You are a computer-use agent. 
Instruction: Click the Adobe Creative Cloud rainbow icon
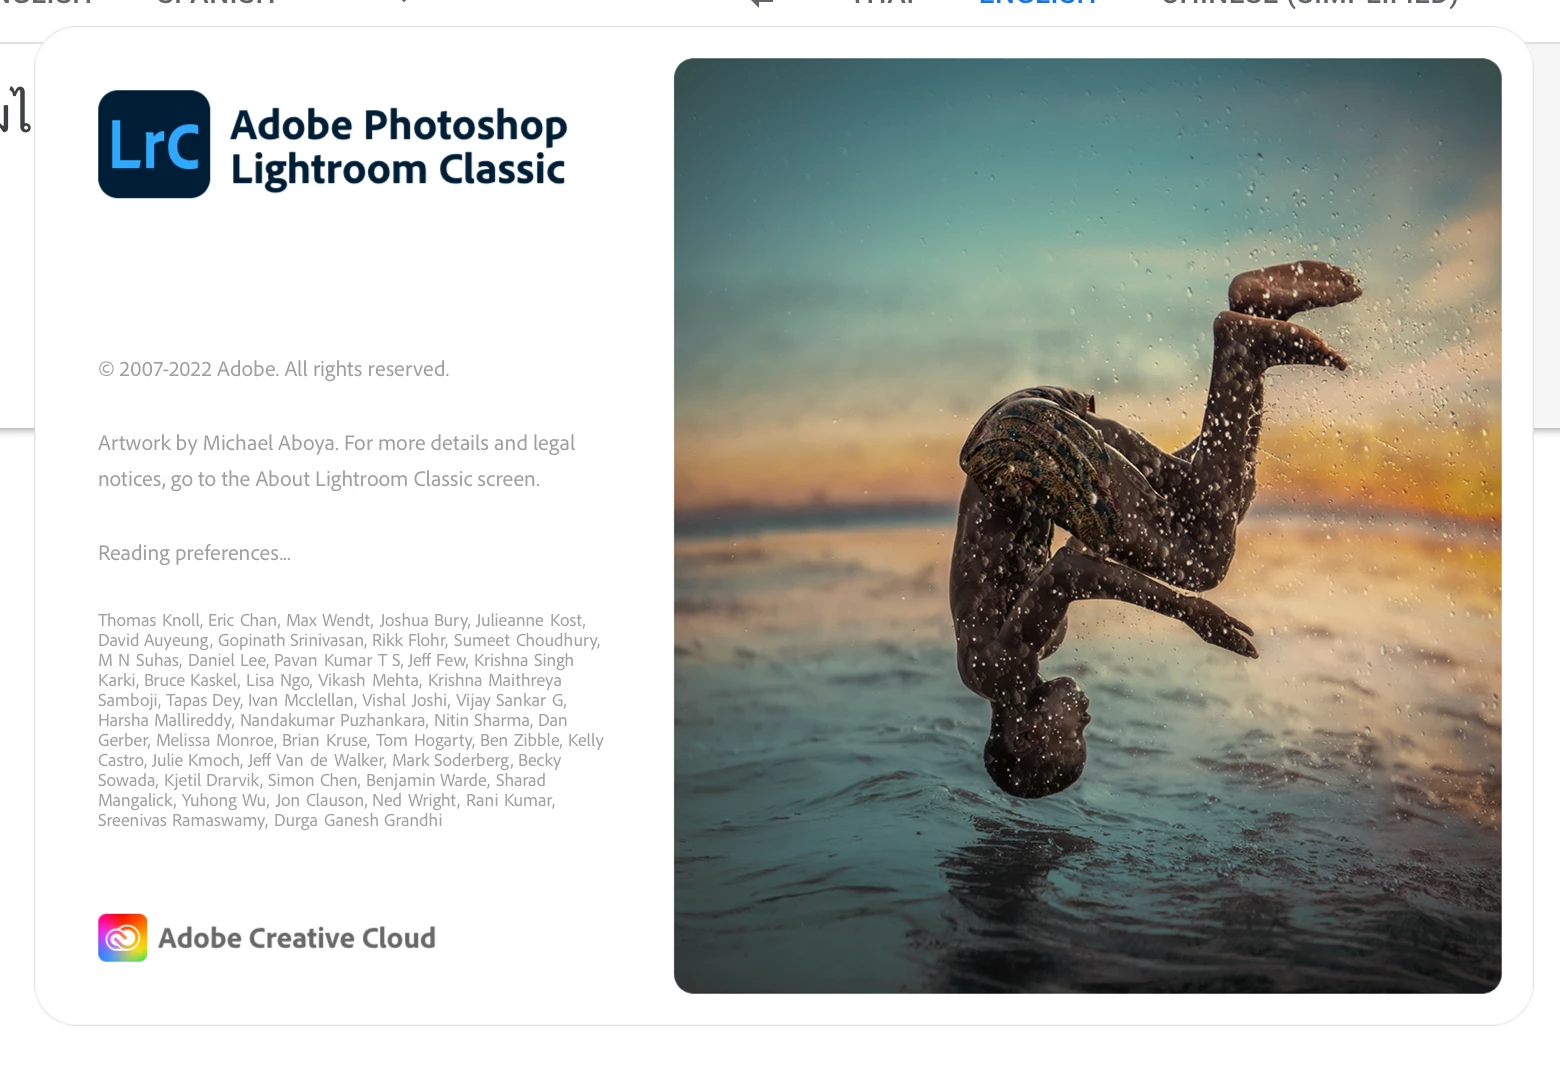click(x=123, y=938)
